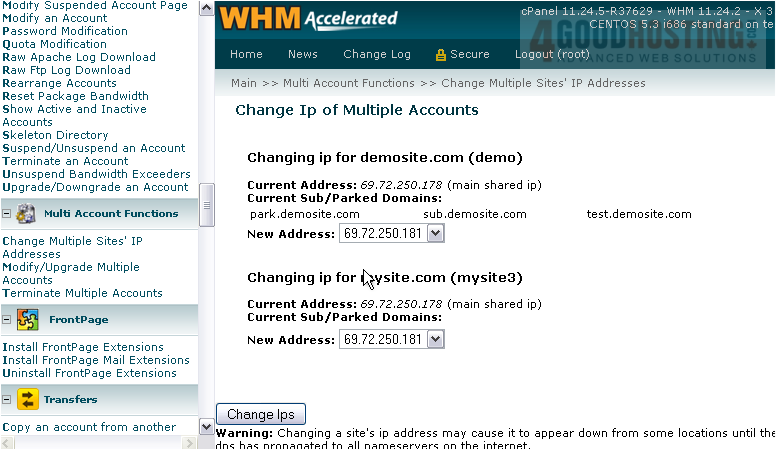Viewport: 776px width, 450px height.
Task: Click Logout (root) link
Action: point(551,54)
